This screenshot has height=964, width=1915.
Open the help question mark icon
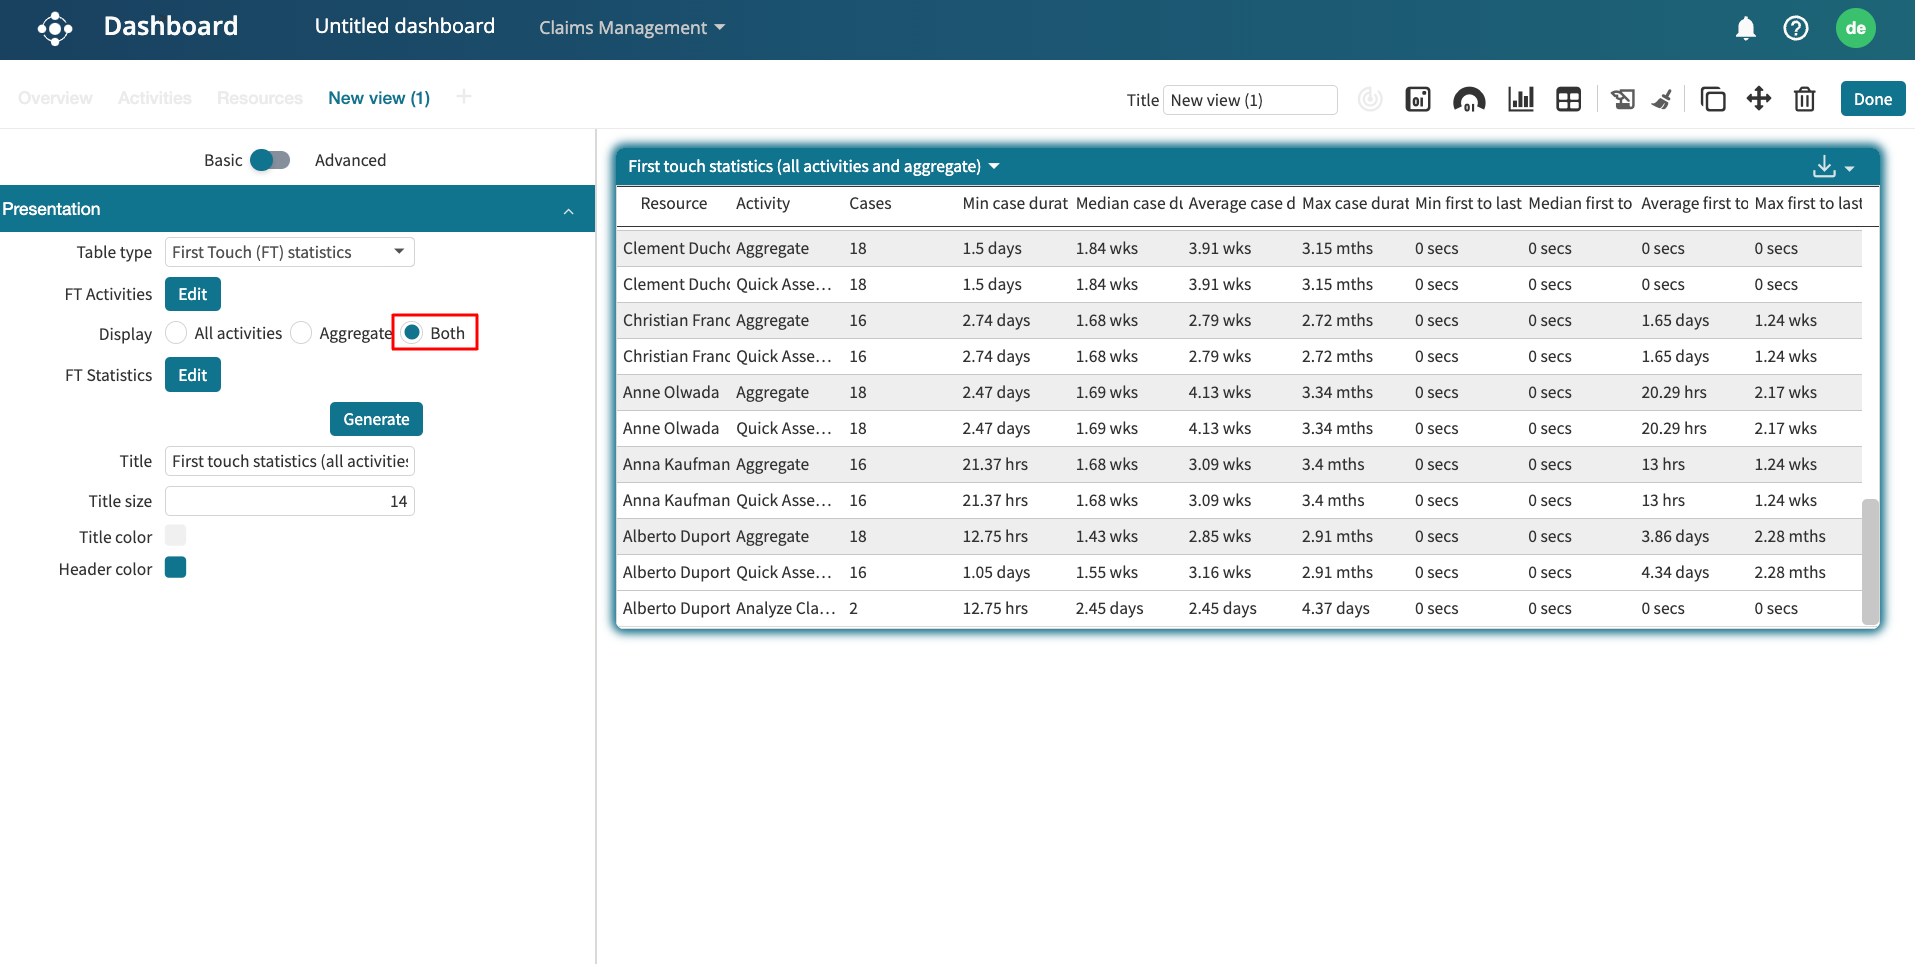click(1795, 28)
